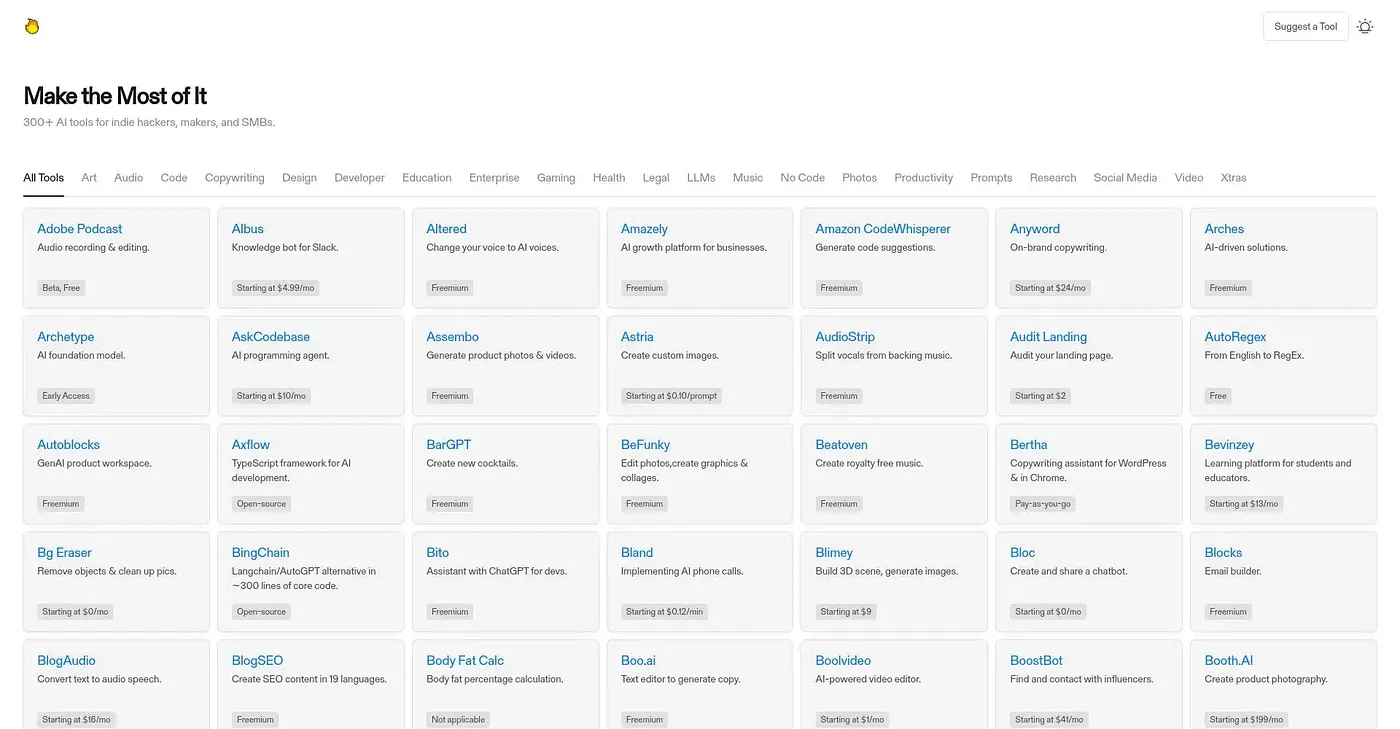1400x729 pixels.
Task: Click the Booth.AI tool title
Action: coord(1229,661)
